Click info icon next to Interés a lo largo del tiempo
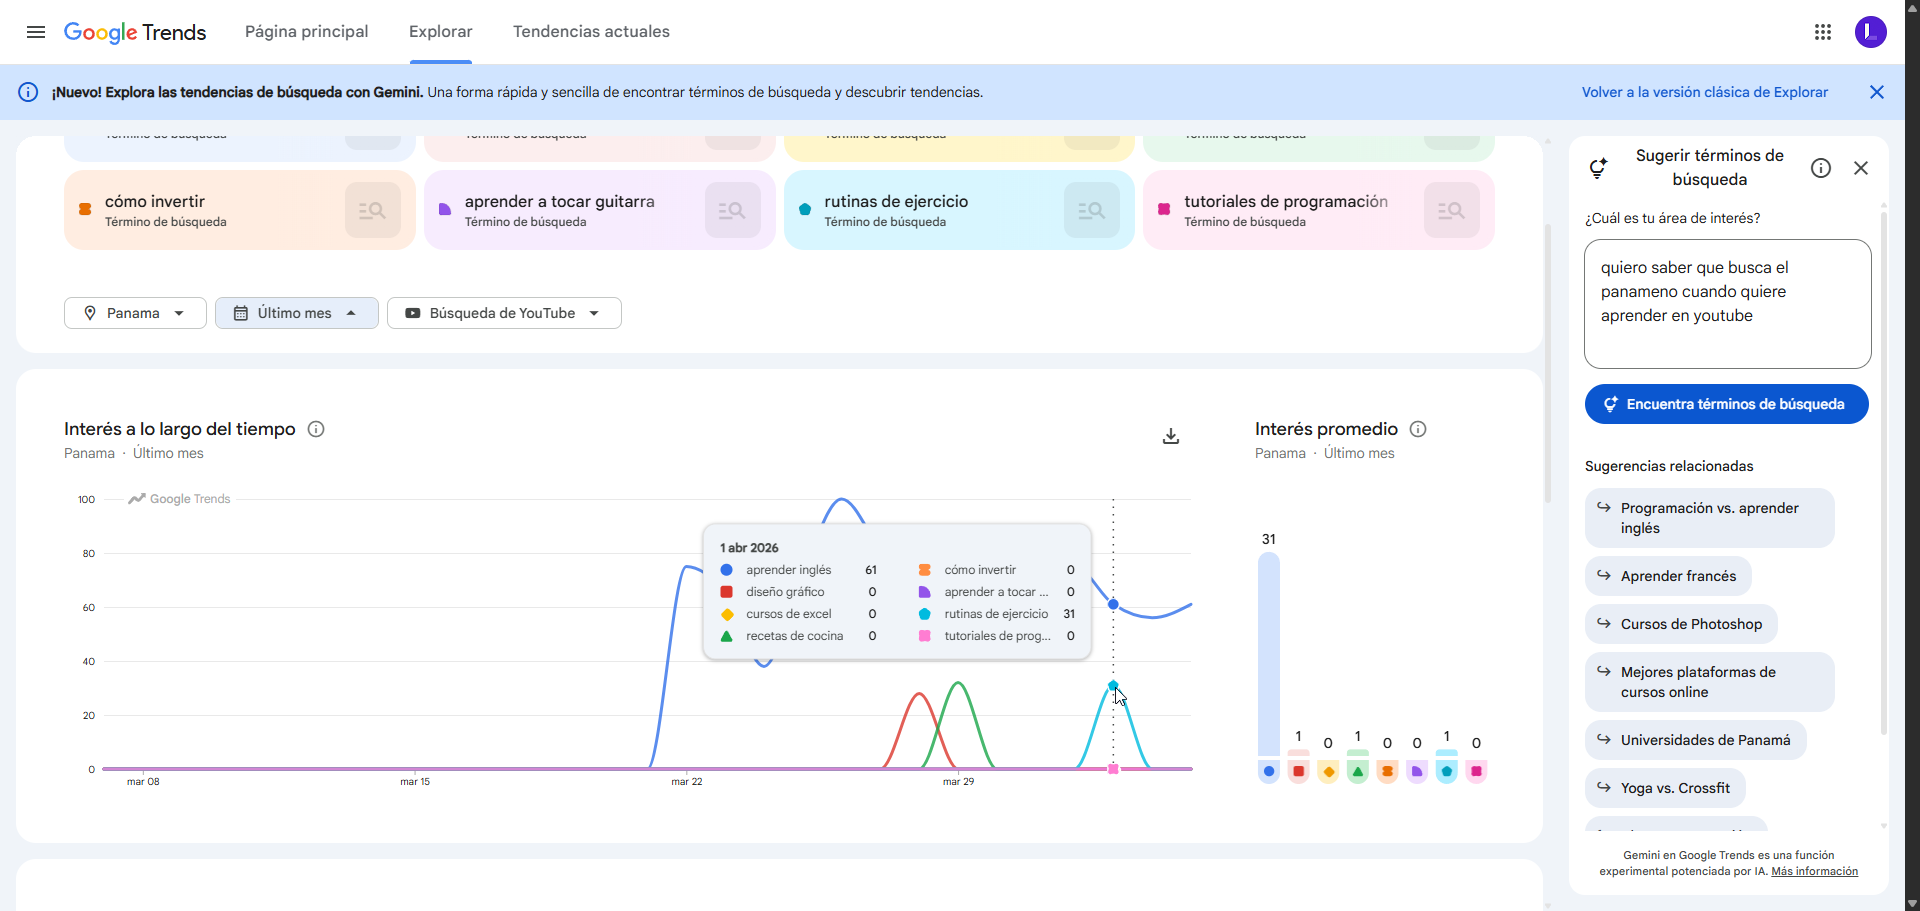Screen dimensions: 1920x911 [316, 429]
